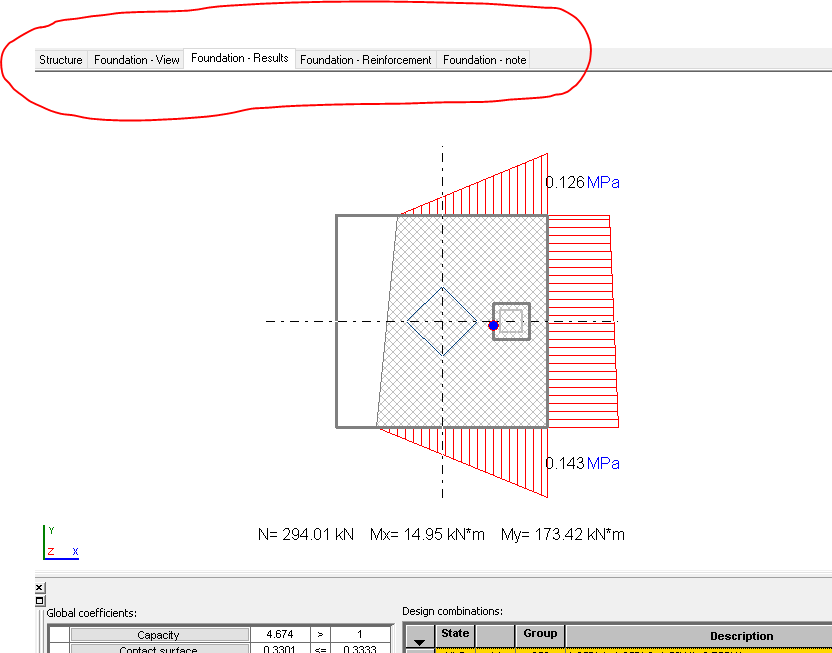832x653 pixels.
Task: Switch to the "Structure" tab
Action: click(x=60, y=59)
